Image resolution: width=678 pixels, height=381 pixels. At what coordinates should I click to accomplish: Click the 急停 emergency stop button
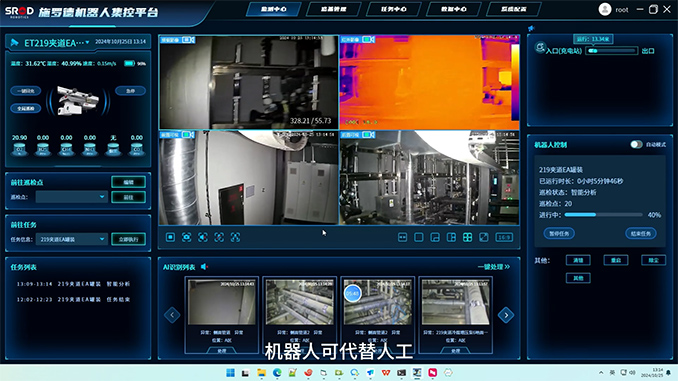[x=131, y=91]
